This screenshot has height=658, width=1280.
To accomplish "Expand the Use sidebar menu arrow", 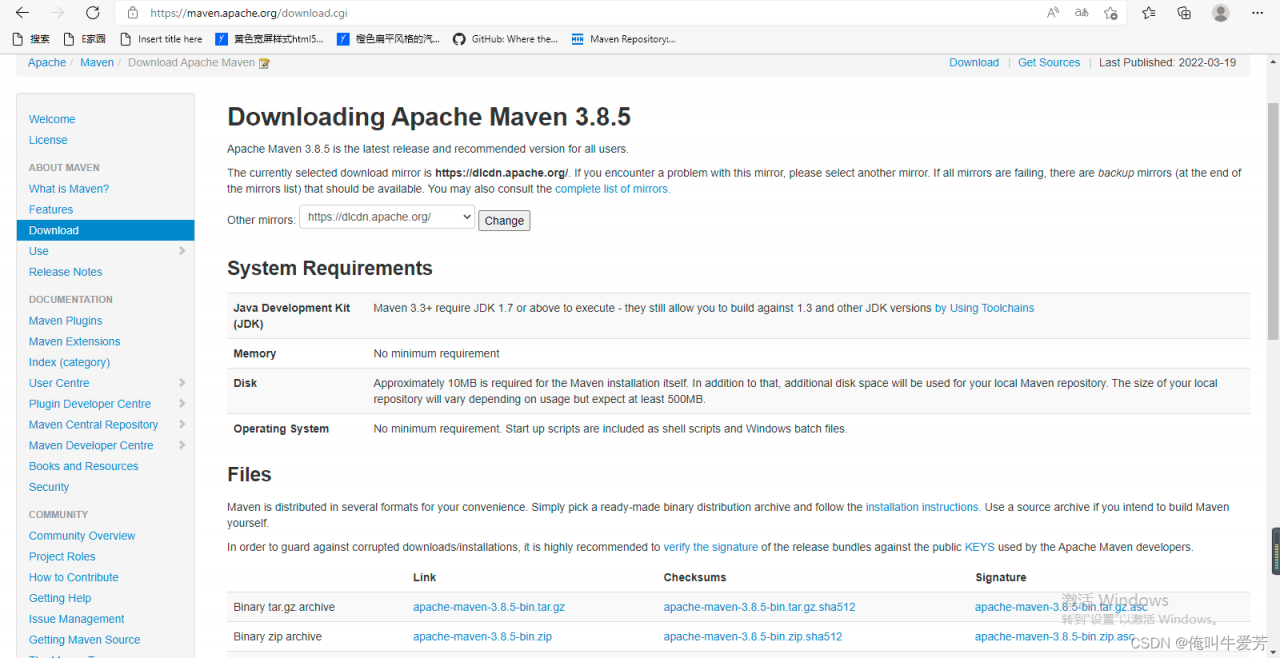I will tap(182, 251).
